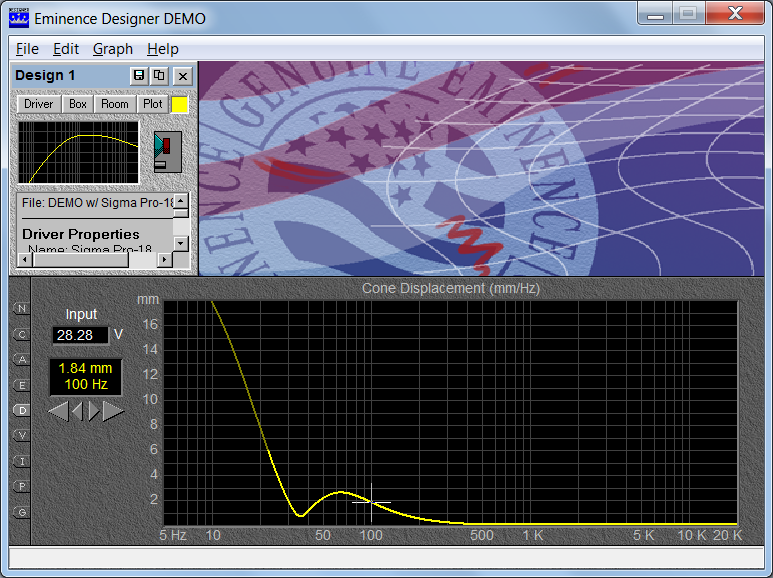Click the right arrow of horizontal scrollbar
This screenshot has height=578, width=773.
coord(165,259)
